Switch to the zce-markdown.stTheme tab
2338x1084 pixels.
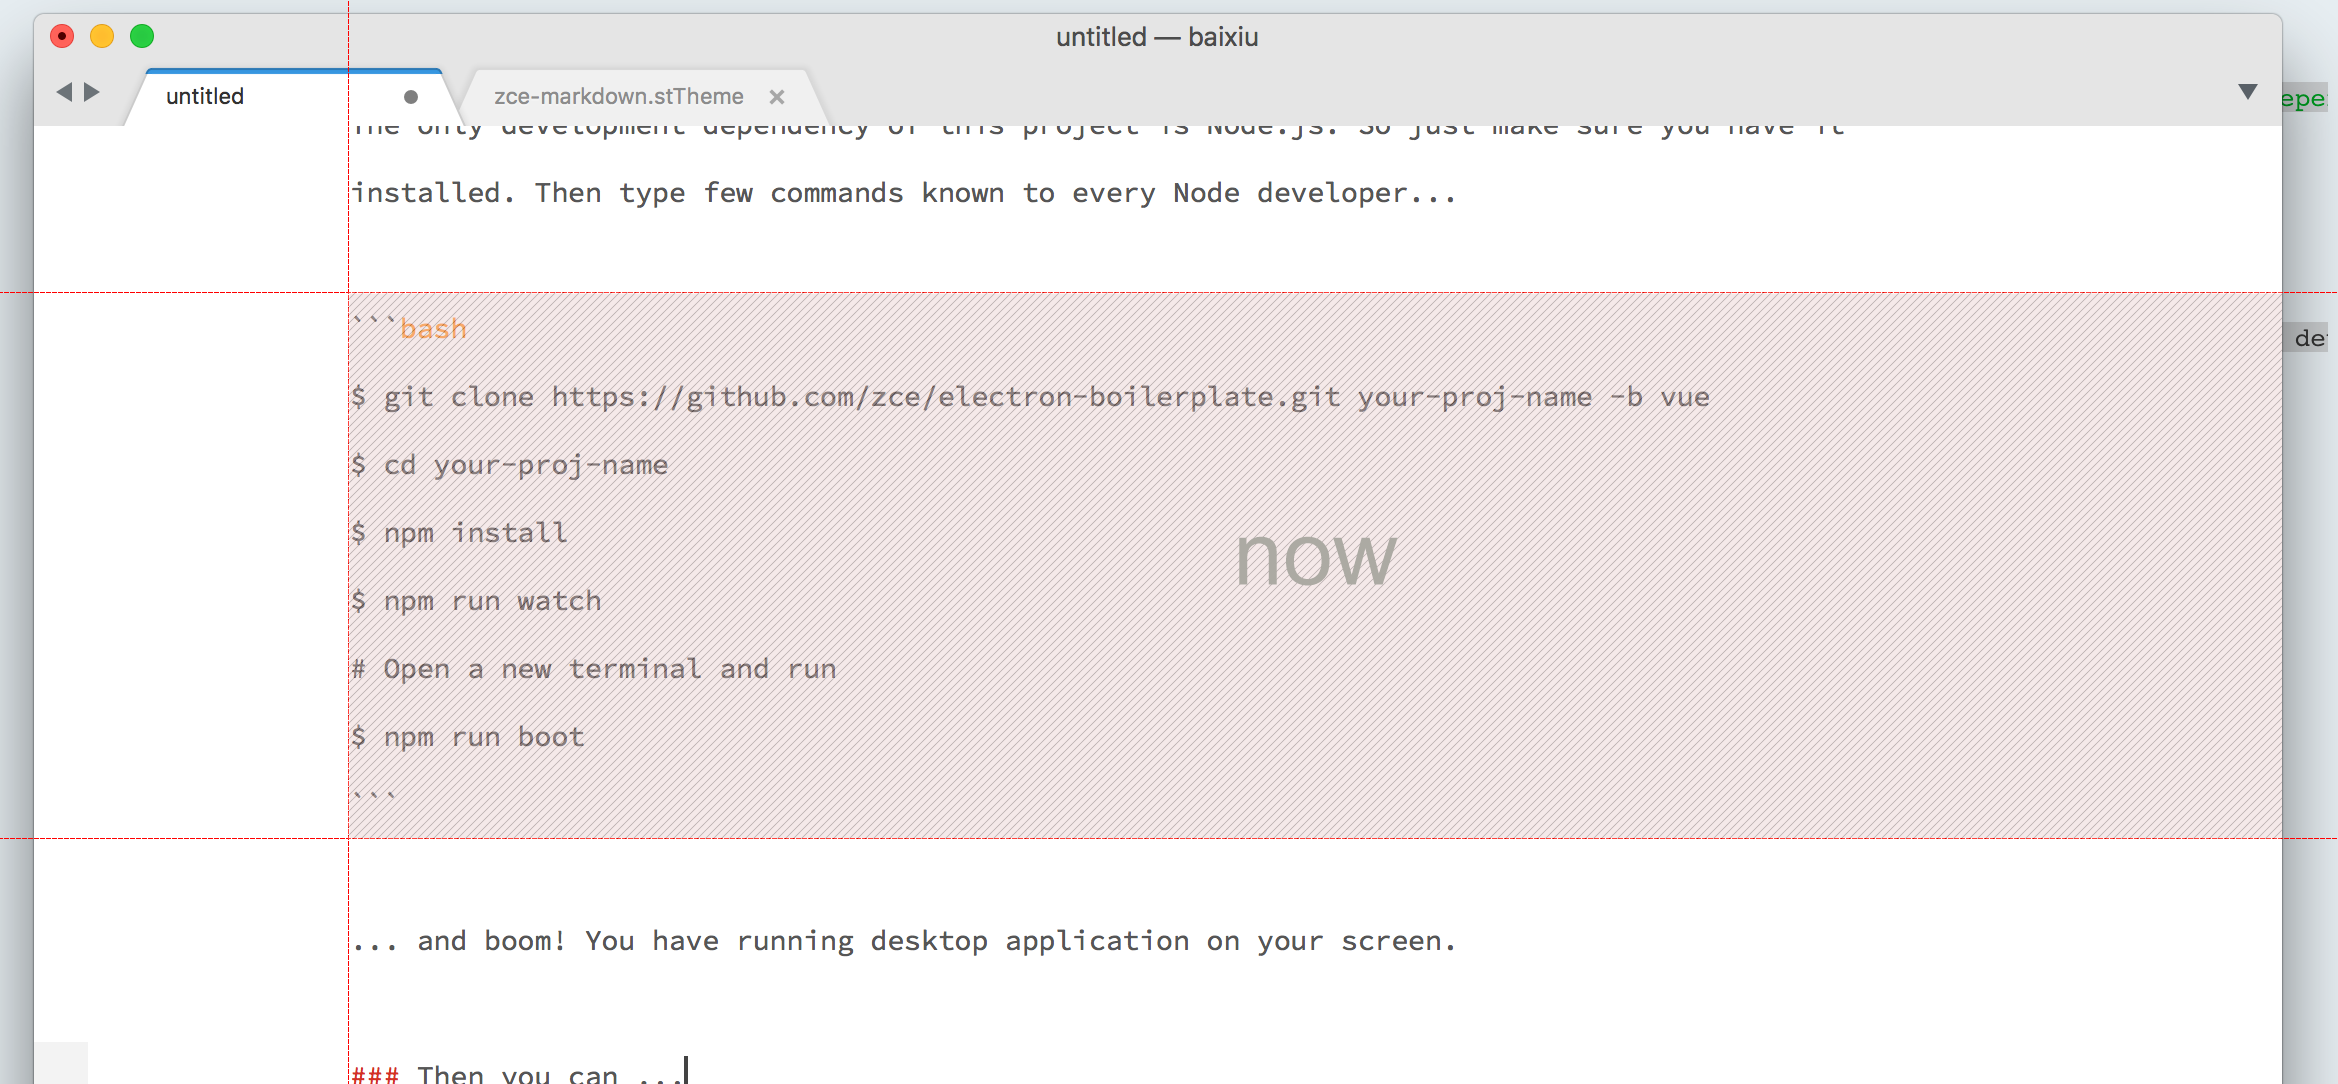(618, 97)
